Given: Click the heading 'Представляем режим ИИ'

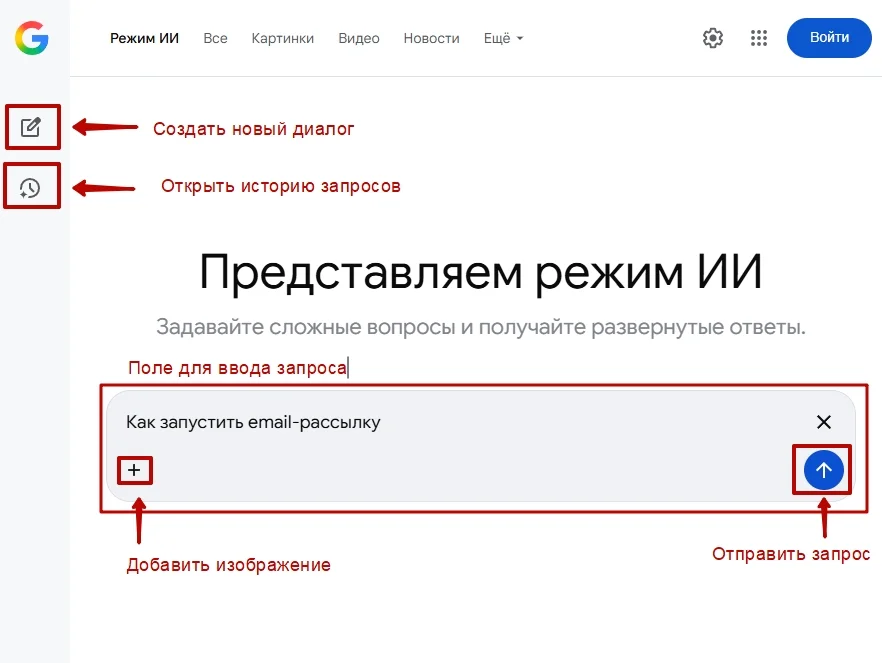Looking at the screenshot, I should click(480, 272).
